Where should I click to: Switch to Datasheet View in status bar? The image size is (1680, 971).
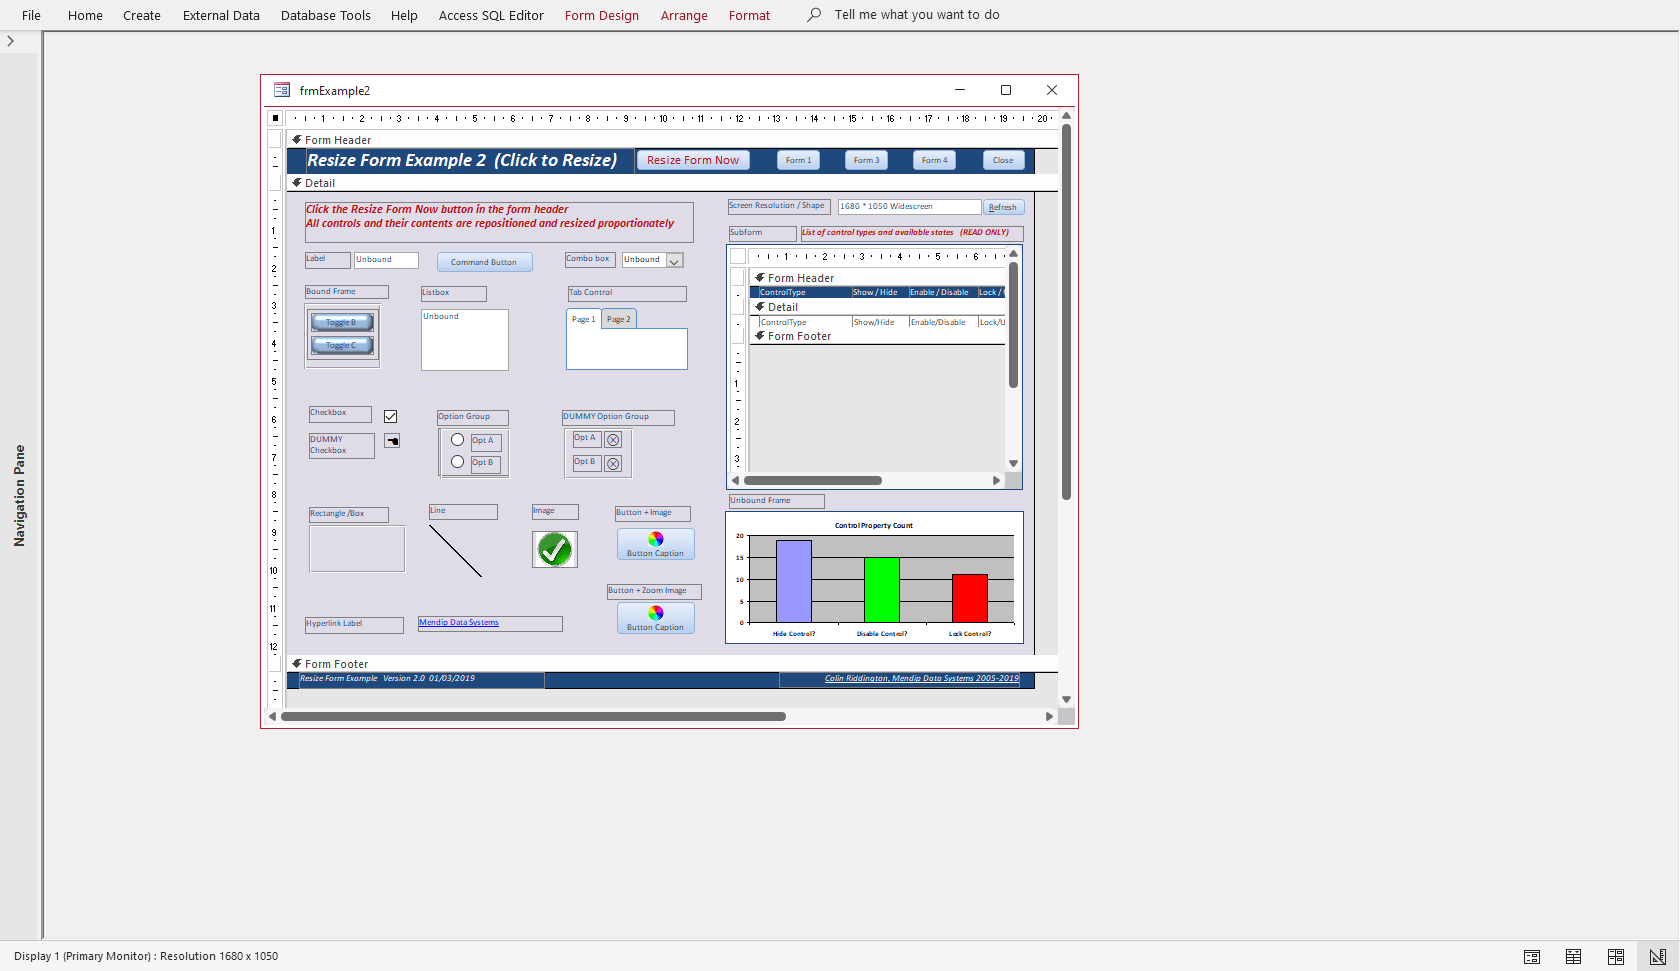(x=1574, y=956)
